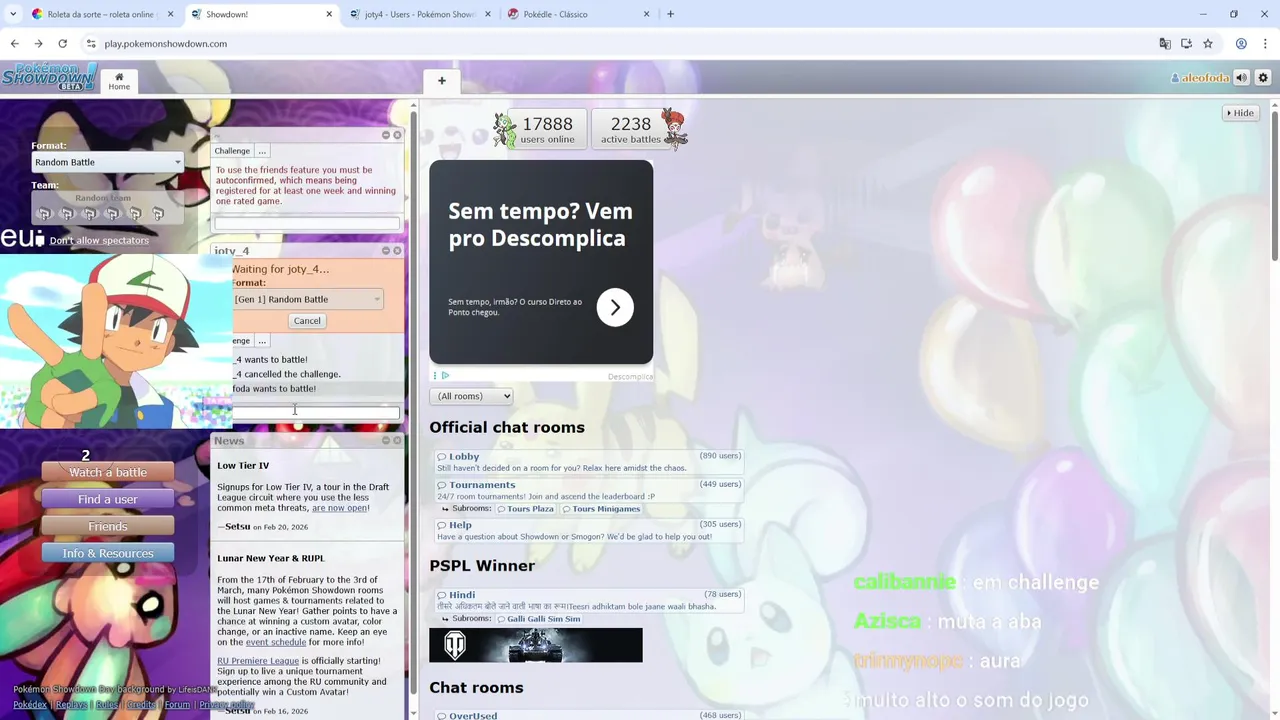Open the RU Premiere League link
Image resolution: width=1280 pixels, height=720 pixels.
258,661
